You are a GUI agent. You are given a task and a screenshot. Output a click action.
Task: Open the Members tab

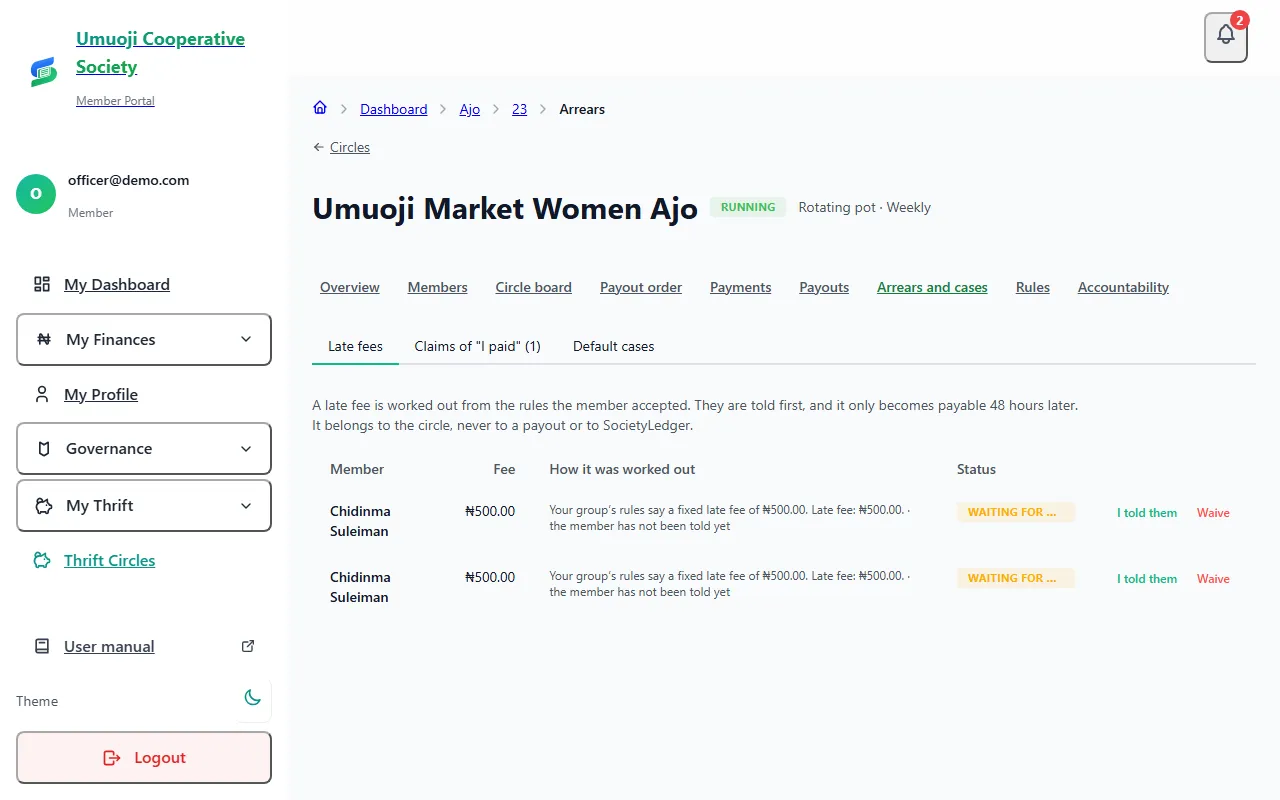click(438, 287)
